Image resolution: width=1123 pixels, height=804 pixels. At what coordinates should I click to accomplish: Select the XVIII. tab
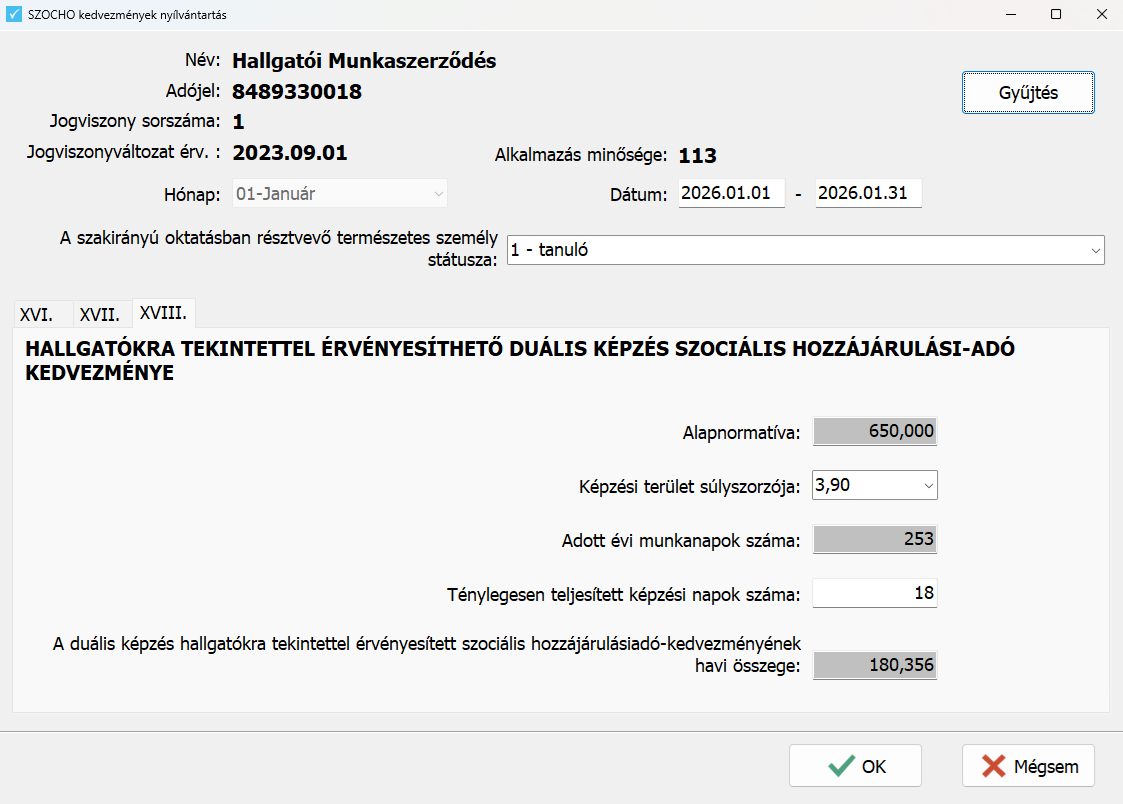pos(163,313)
